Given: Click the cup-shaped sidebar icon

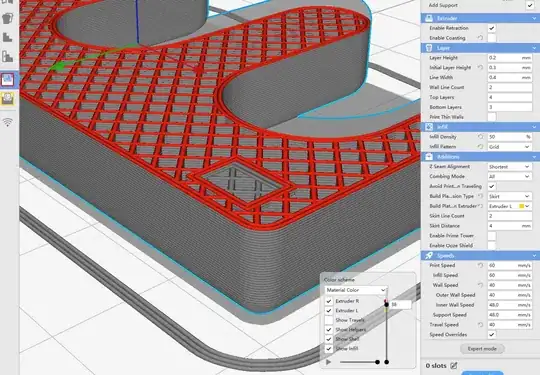Looking at the screenshot, I should tap(7, 18).
